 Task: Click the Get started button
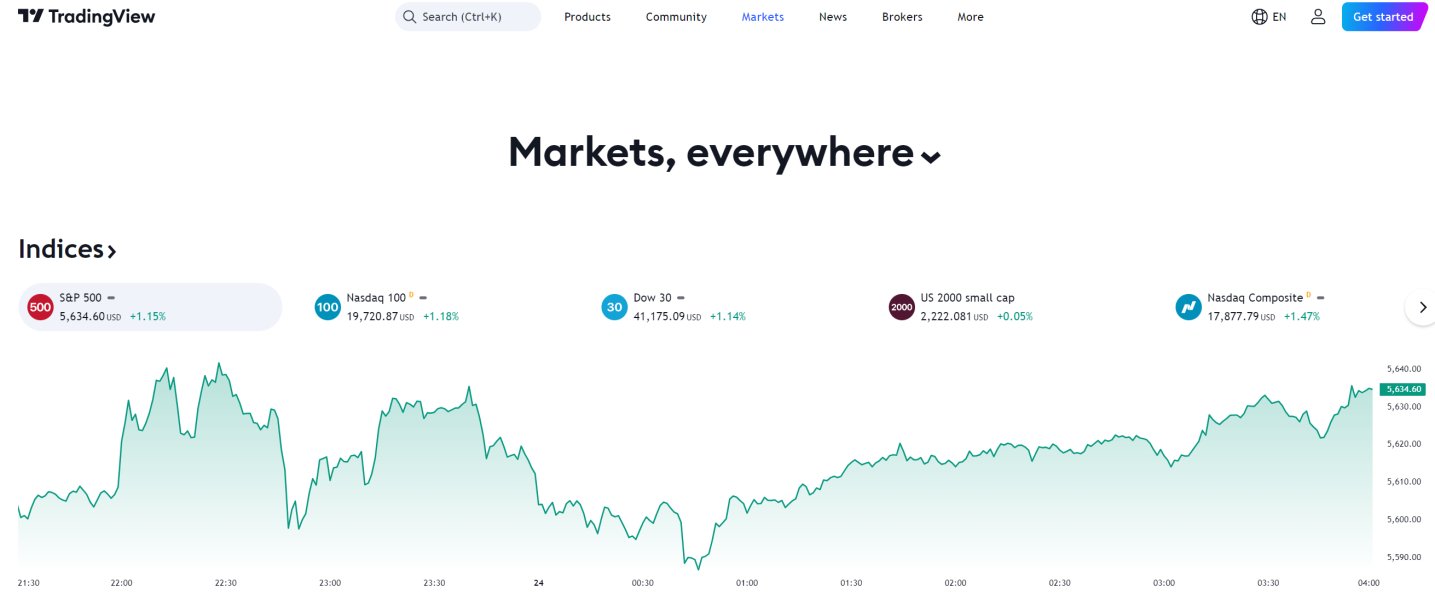coord(1383,17)
